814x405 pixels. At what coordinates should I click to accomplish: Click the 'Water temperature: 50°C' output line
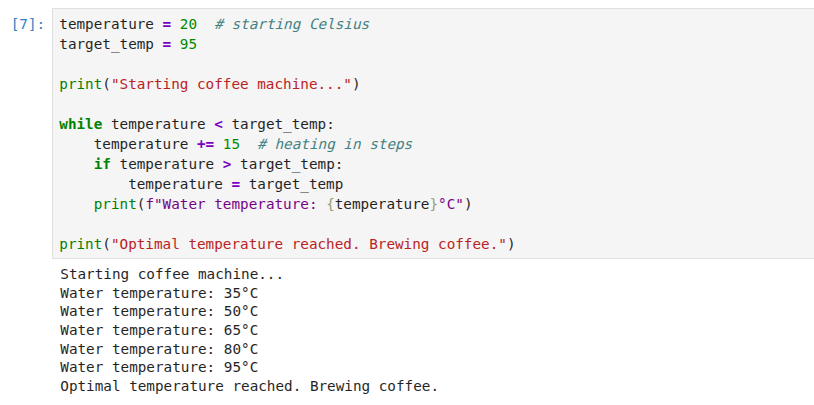point(159,312)
